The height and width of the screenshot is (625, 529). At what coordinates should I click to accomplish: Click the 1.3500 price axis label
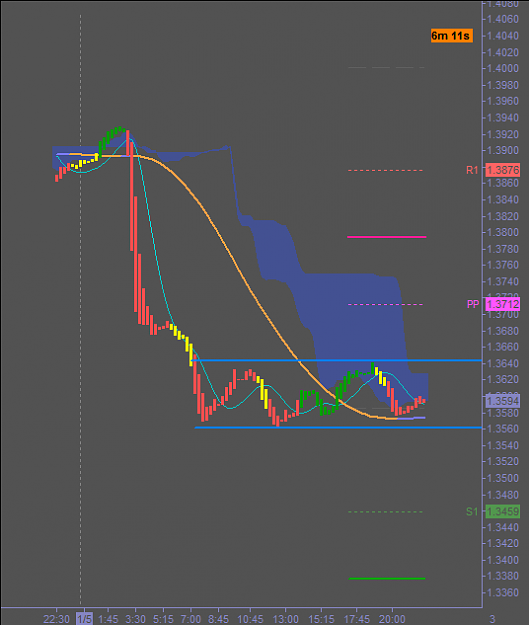pyautogui.click(x=503, y=478)
